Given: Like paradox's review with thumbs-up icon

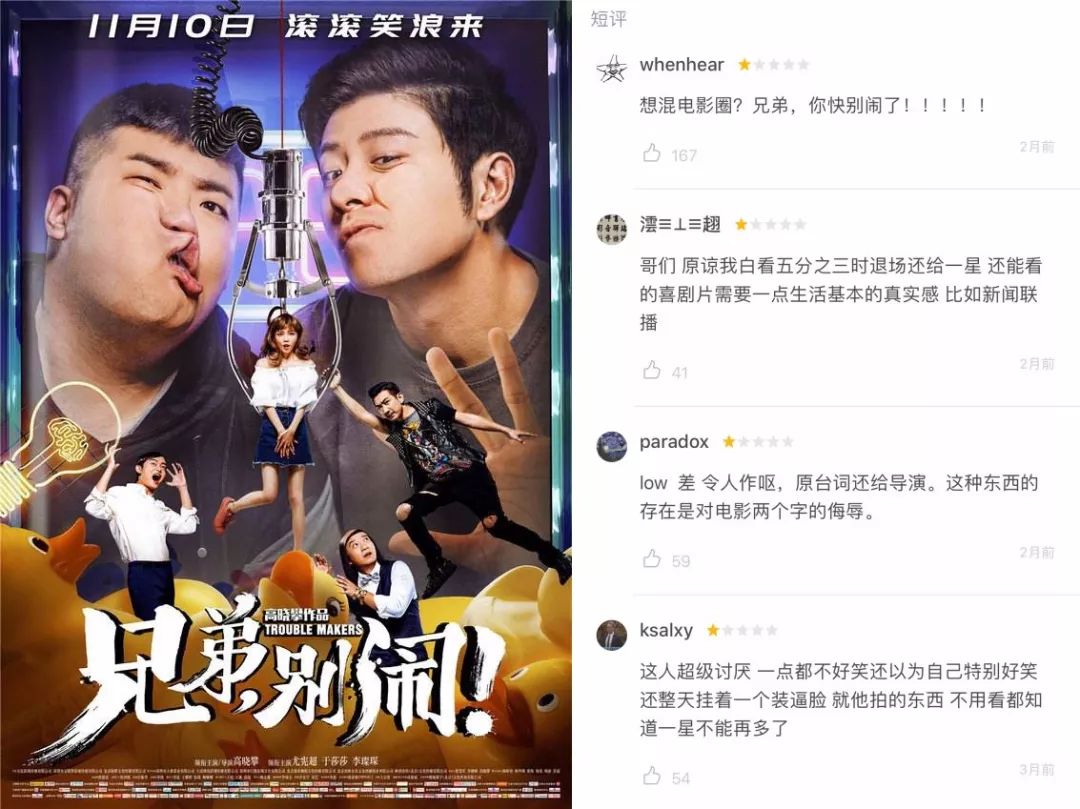Looking at the screenshot, I should point(652,558).
